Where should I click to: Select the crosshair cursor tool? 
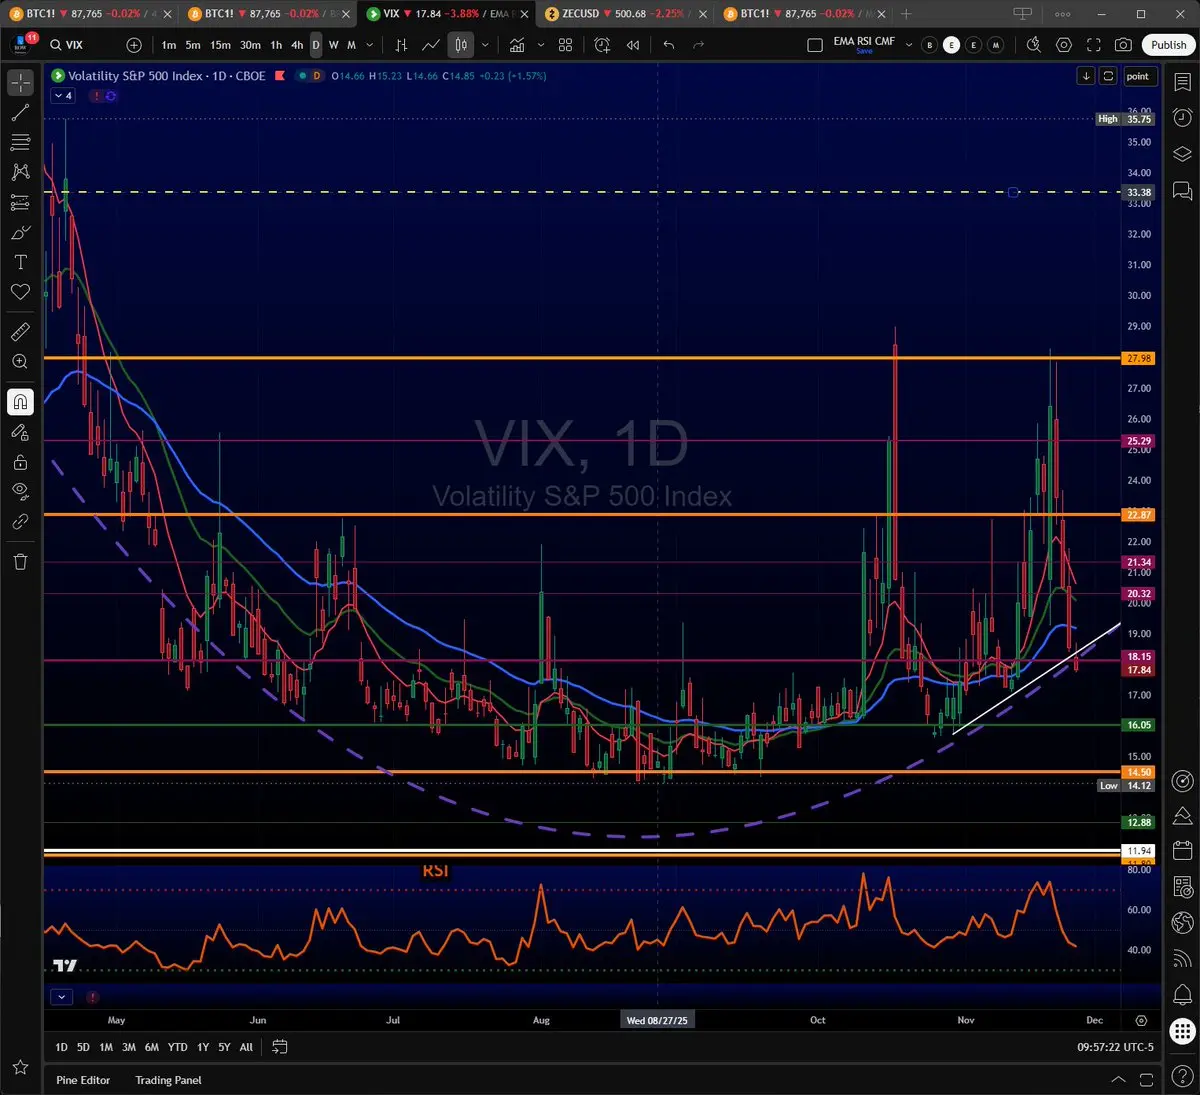point(20,83)
